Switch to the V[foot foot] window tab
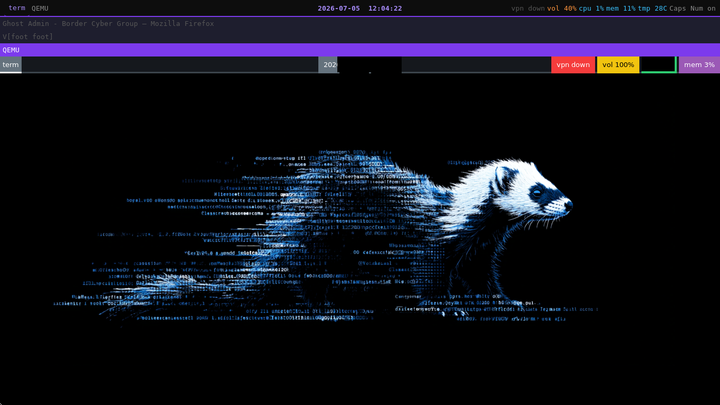 click(360, 36)
